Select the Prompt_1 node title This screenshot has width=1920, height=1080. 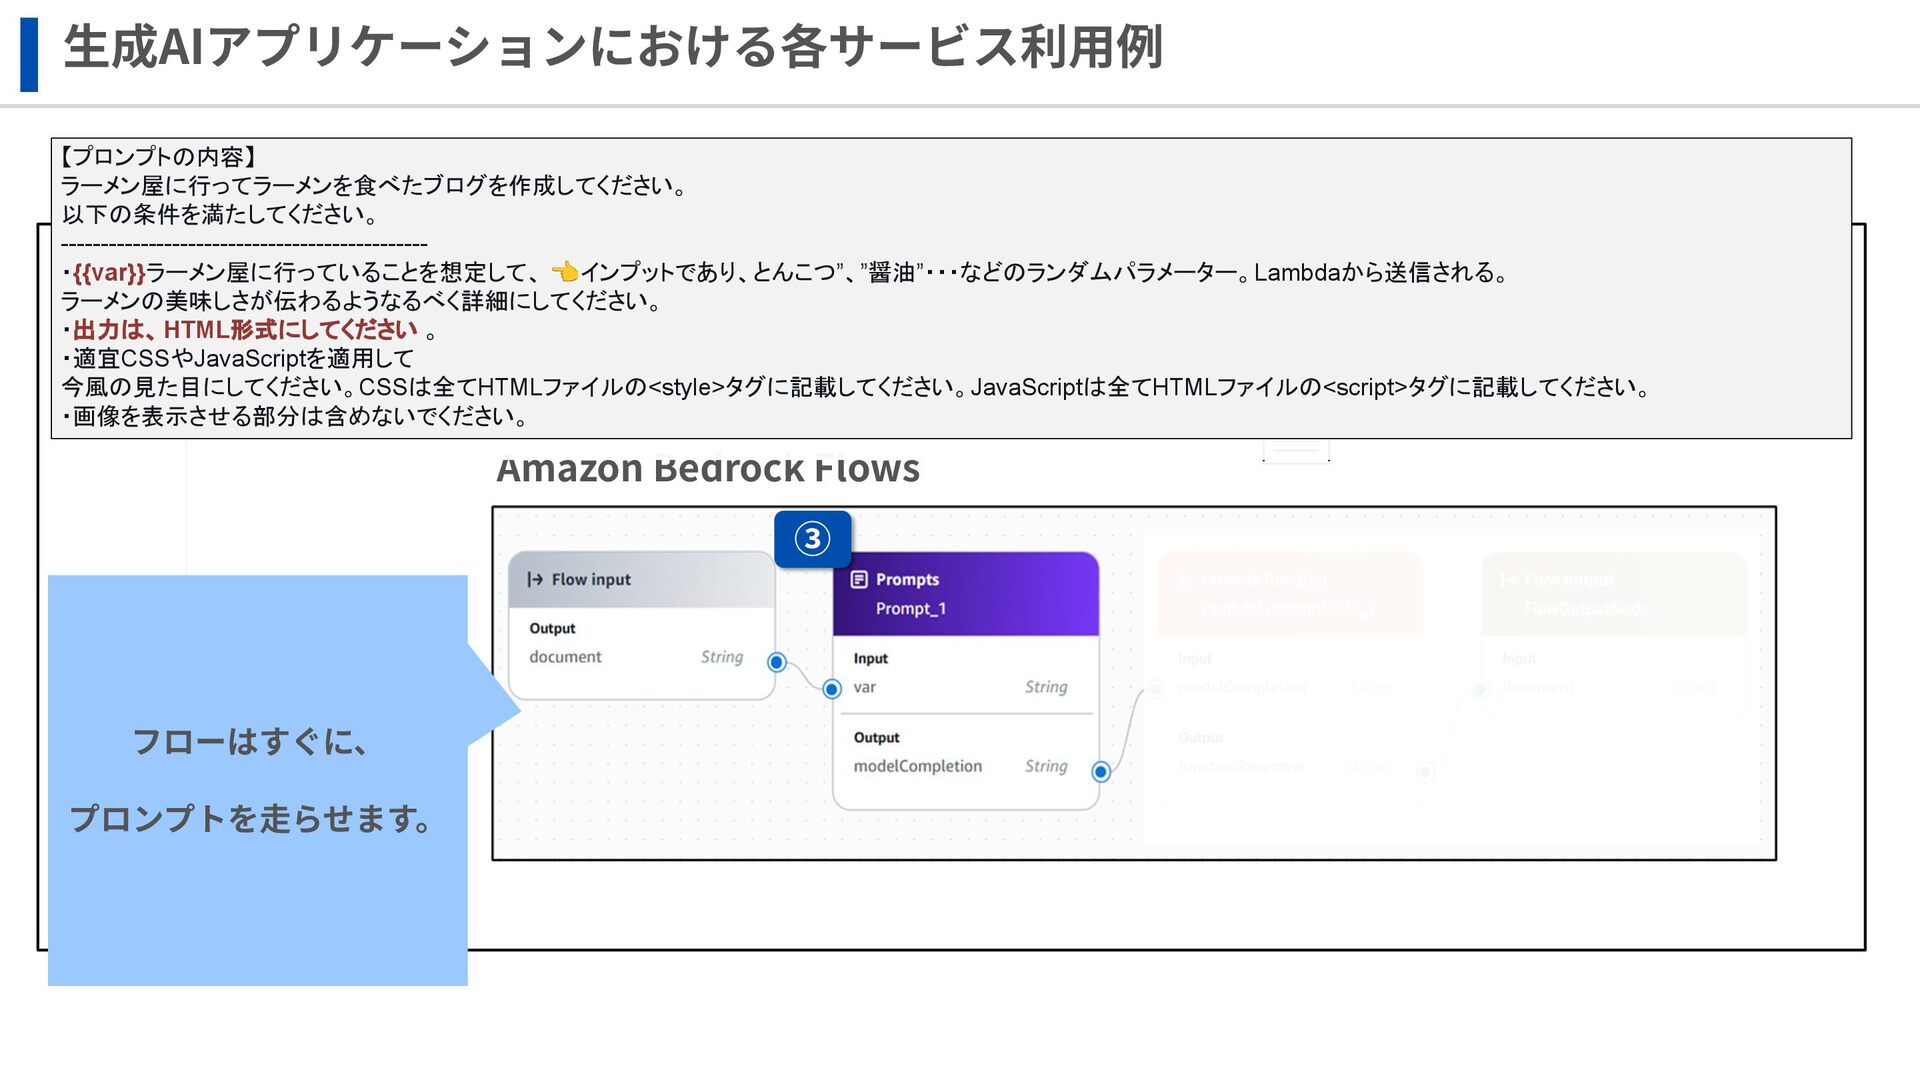click(910, 608)
